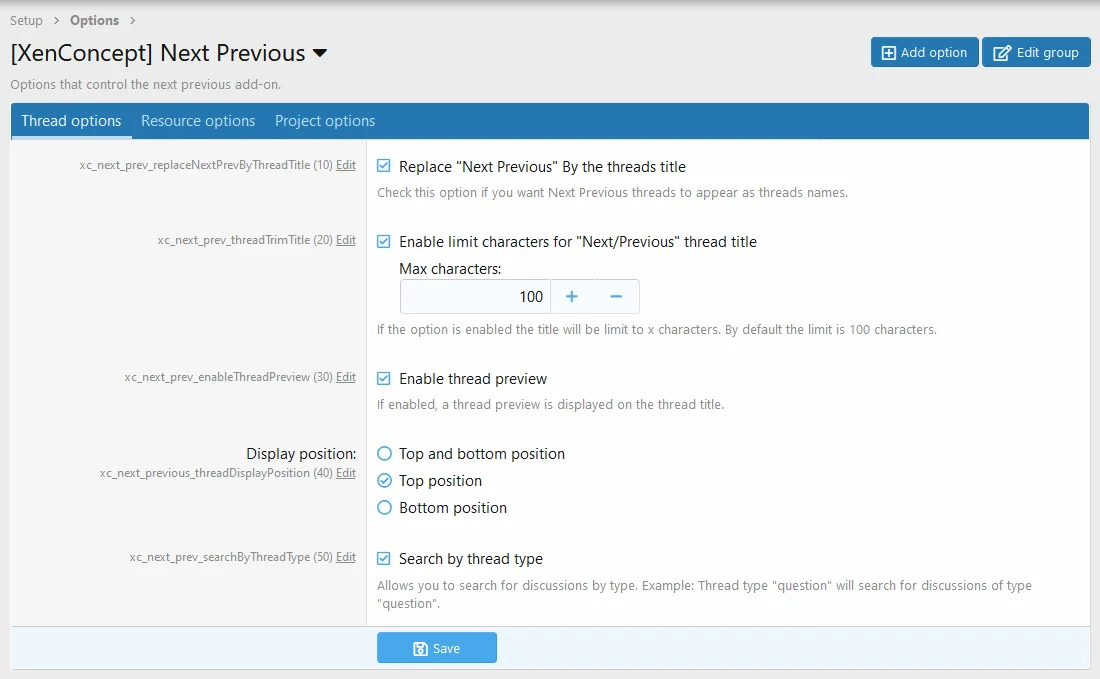The image size is (1100, 679).
Task: Switch to the Resource options tab
Action: pyautogui.click(x=198, y=120)
